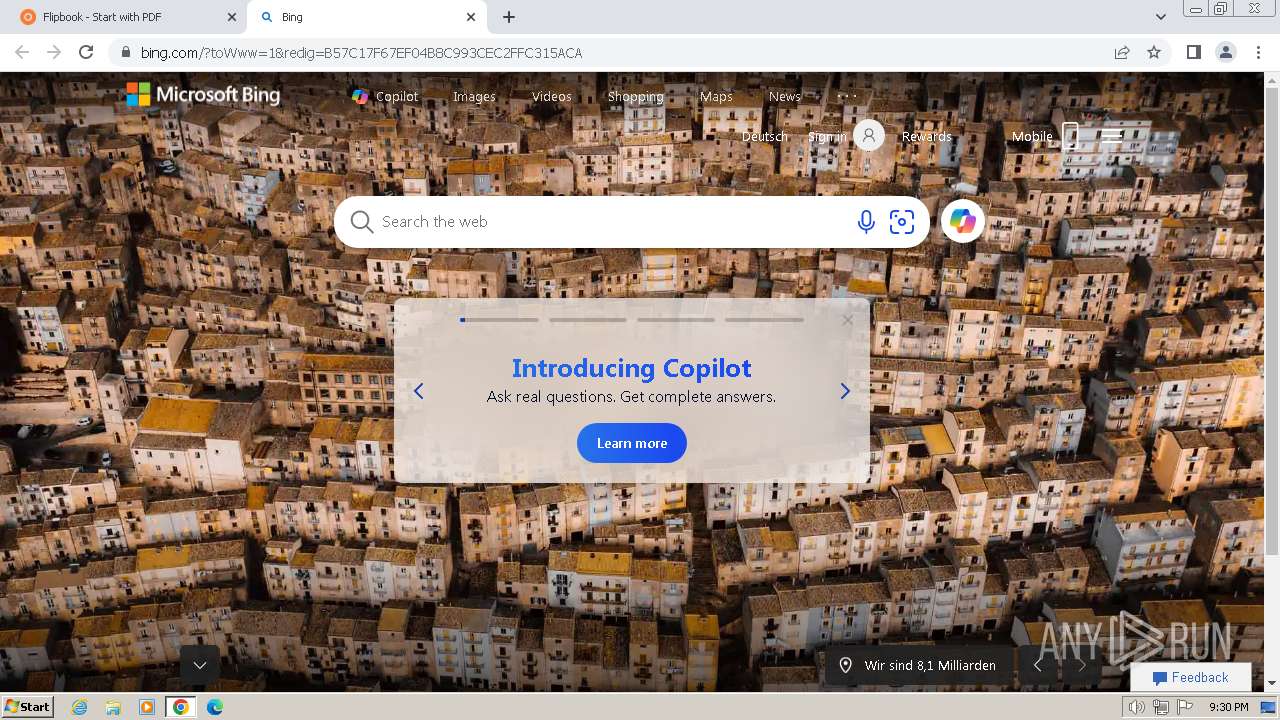
Task: Open media player taskbar icon
Action: point(147,707)
